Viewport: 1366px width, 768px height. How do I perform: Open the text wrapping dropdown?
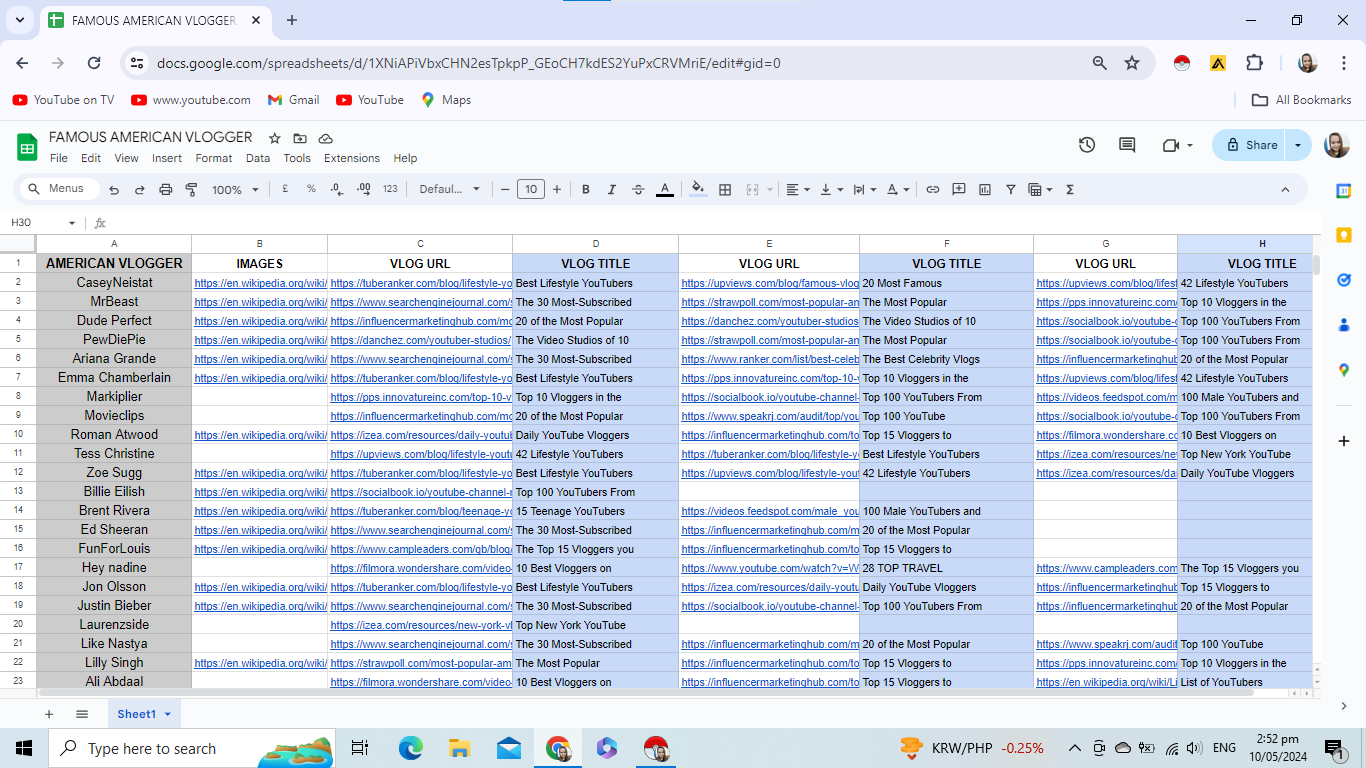(x=864, y=189)
